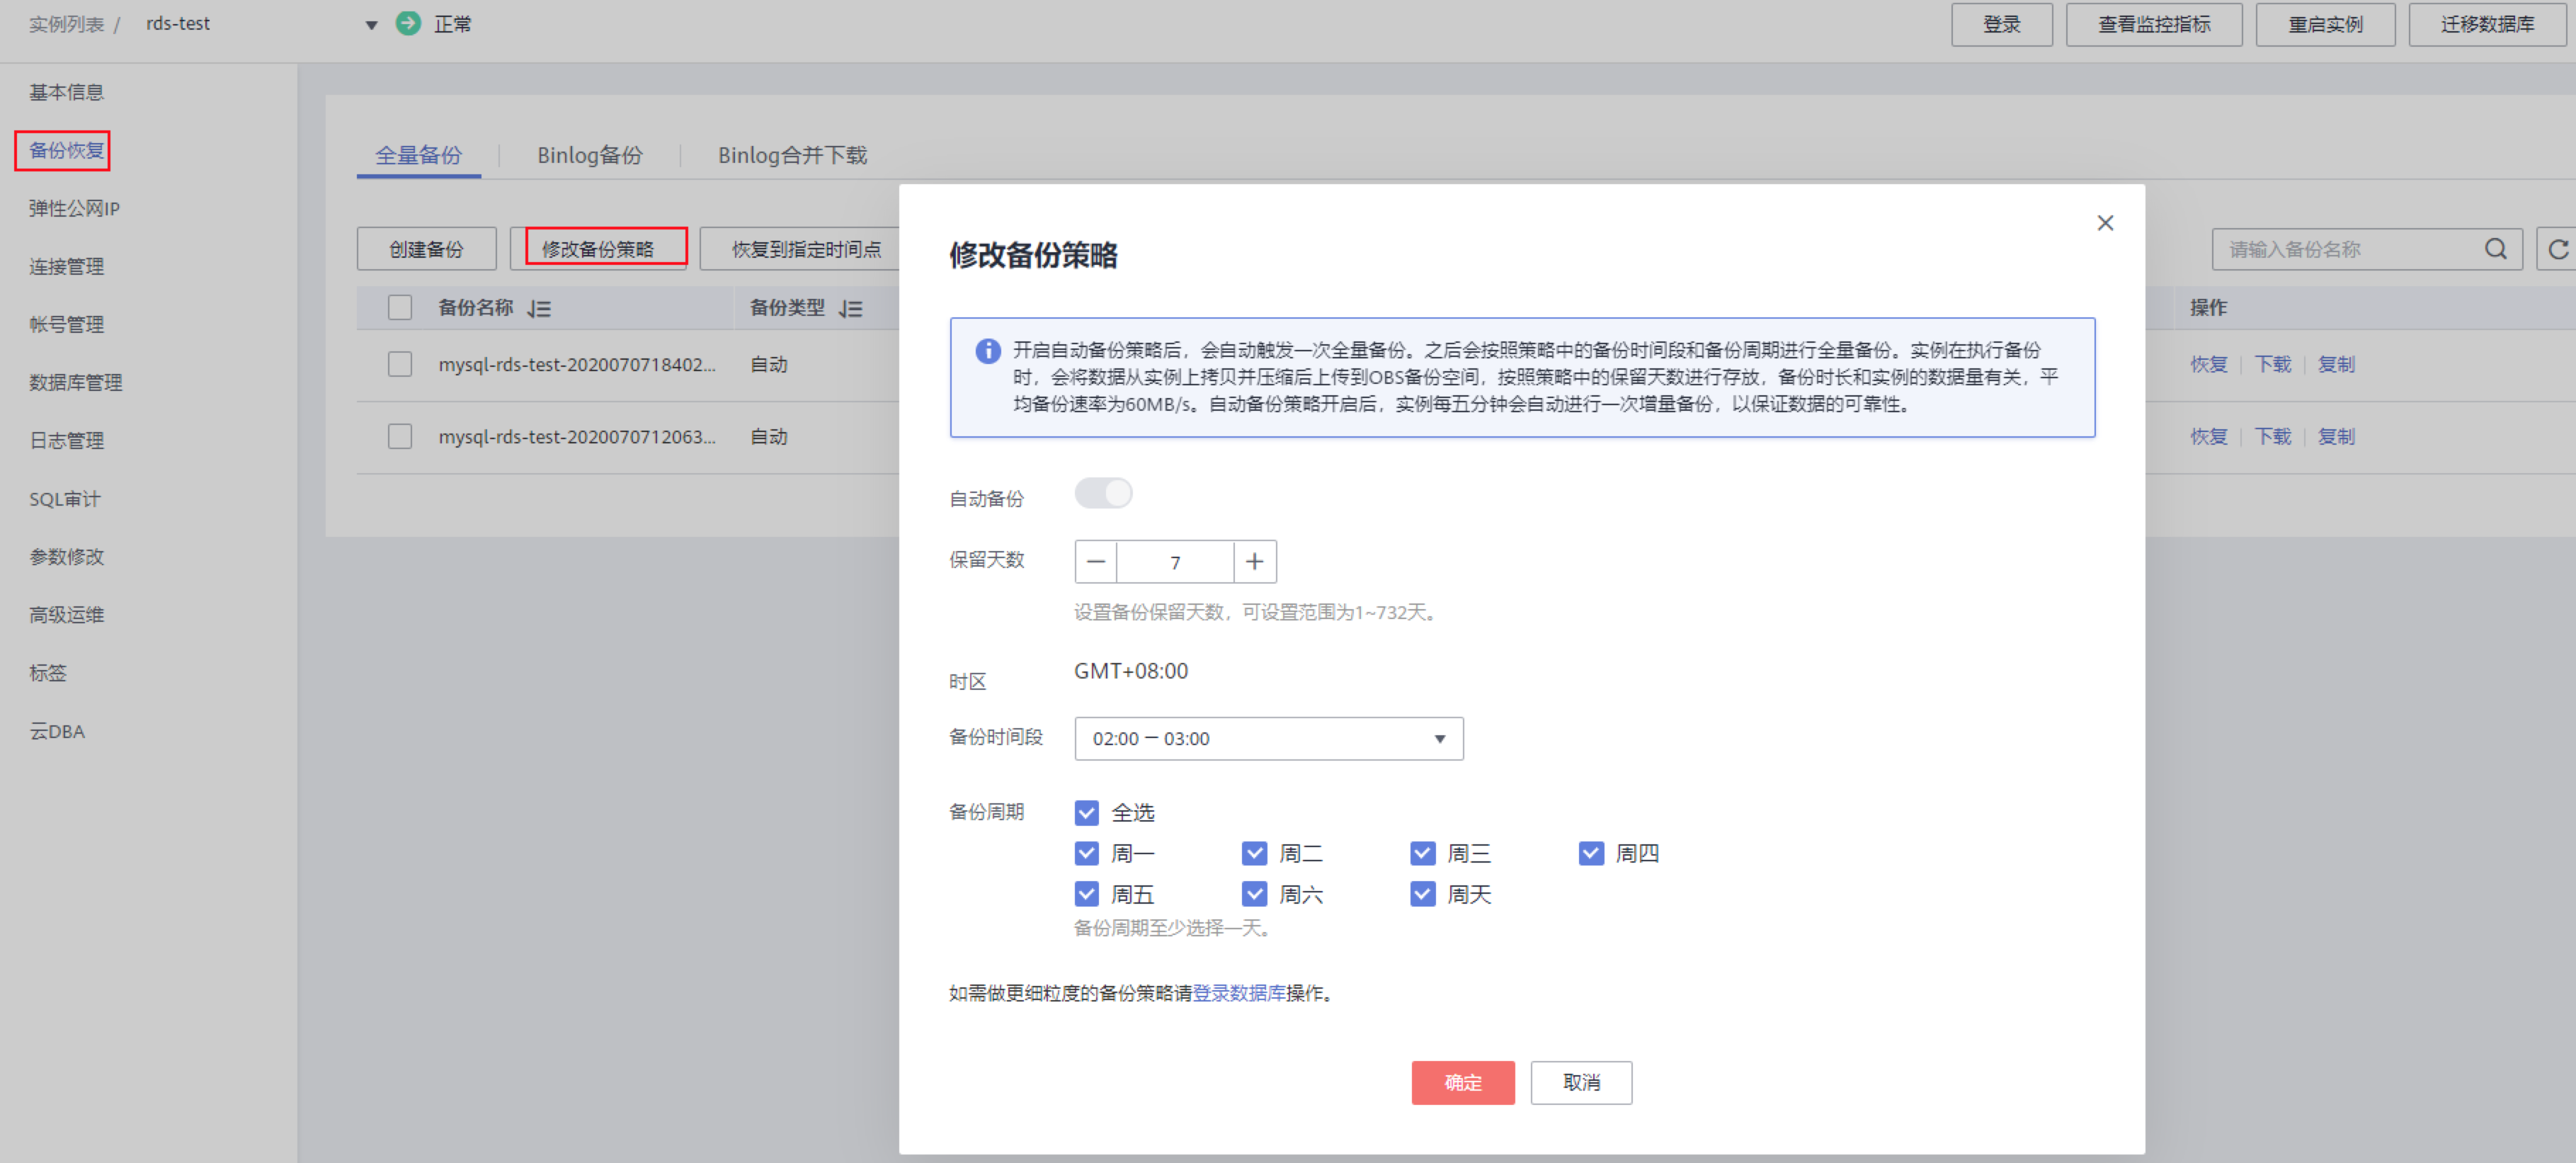Click the plus icon to increase retention days

click(x=1255, y=562)
